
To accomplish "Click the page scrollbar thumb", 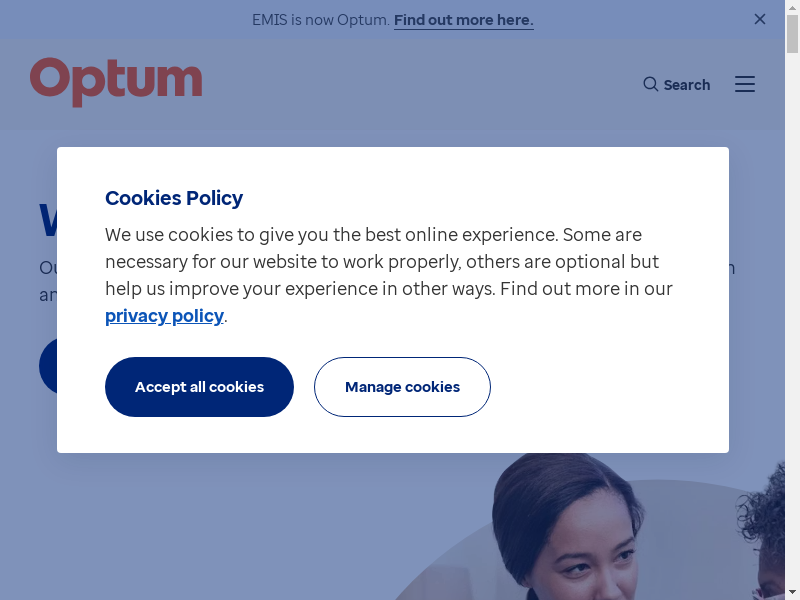I will (792, 35).
